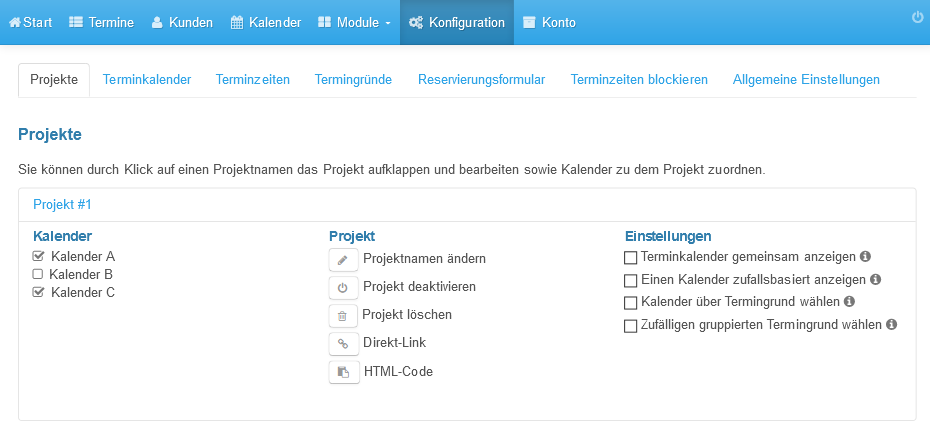Image resolution: width=930 pixels, height=442 pixels.
Task: Enable Einen Kalender zufallsbasiert anzeigen
Action: (630, 280)
